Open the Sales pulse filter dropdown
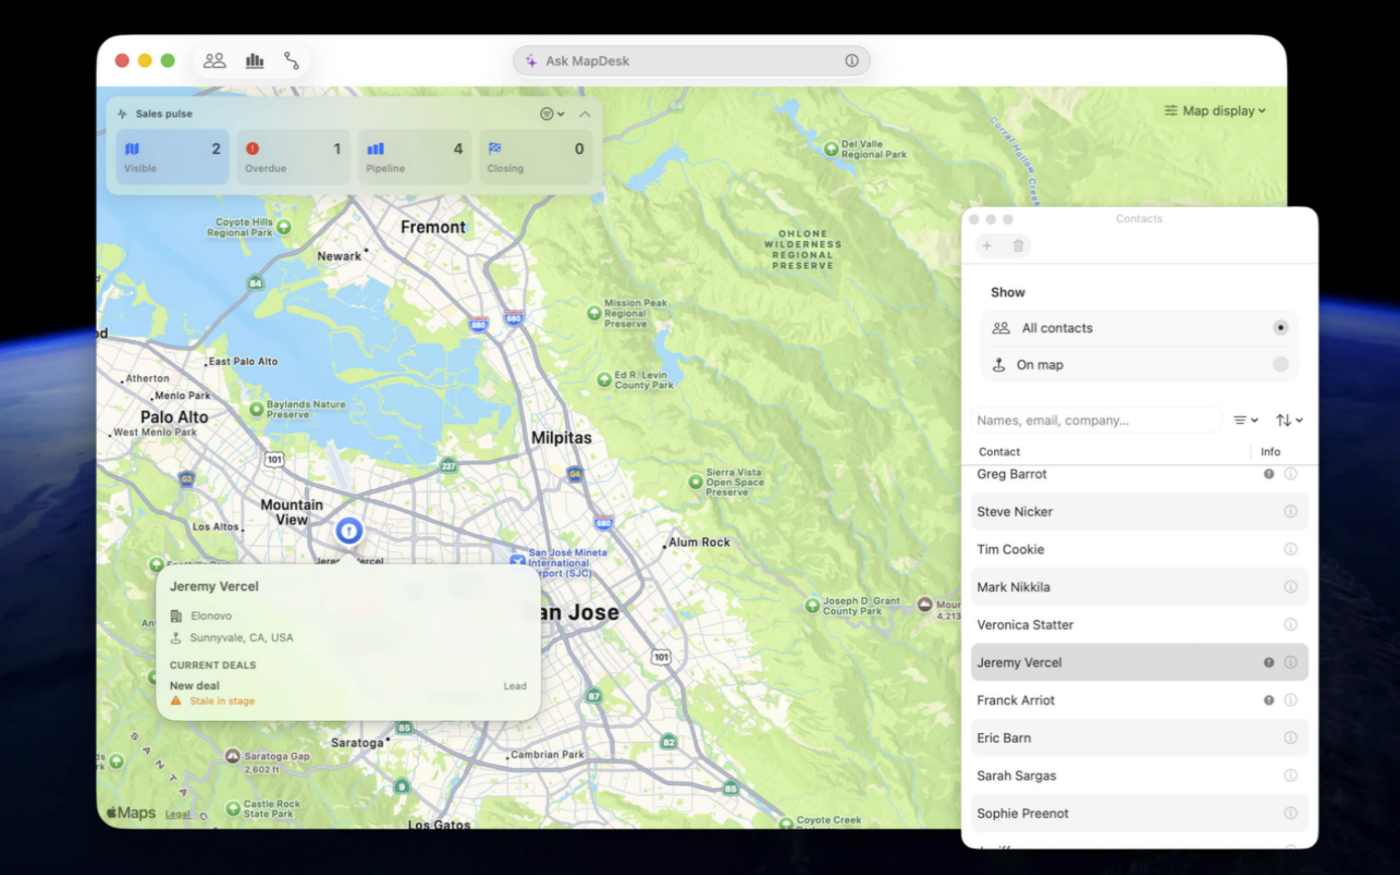The image size is (1400, 875). tap(552, 114)
